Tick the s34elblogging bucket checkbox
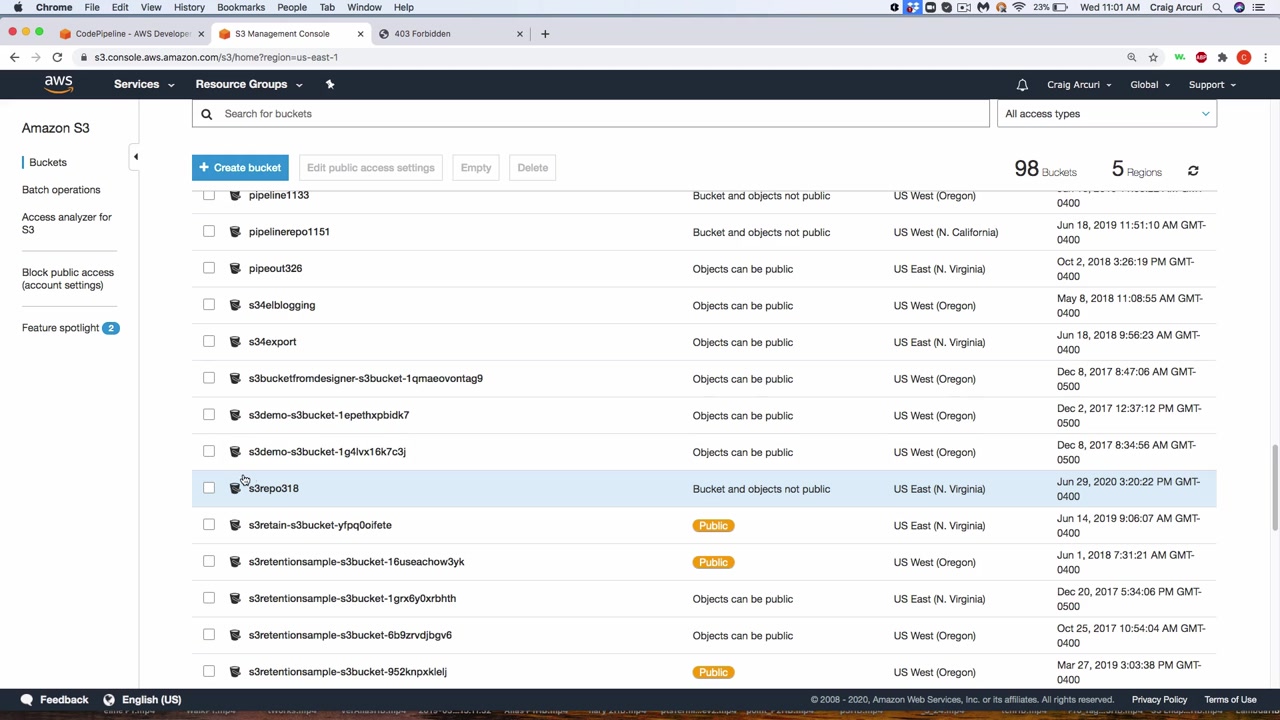The width and height of the screenshot is (1280, 720). 209,305
